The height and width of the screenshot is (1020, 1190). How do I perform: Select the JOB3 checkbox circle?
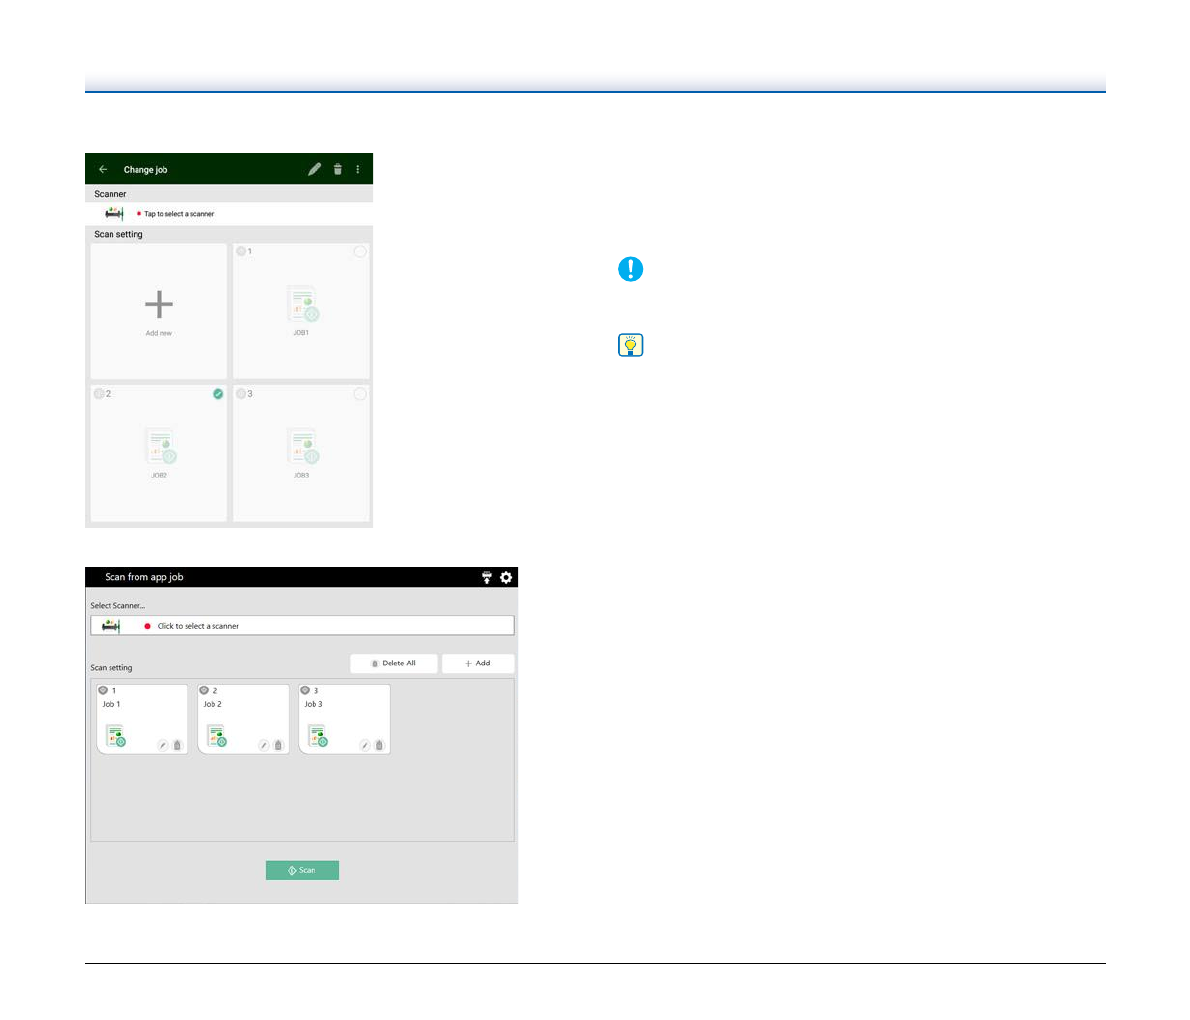(x=360, y=394)
